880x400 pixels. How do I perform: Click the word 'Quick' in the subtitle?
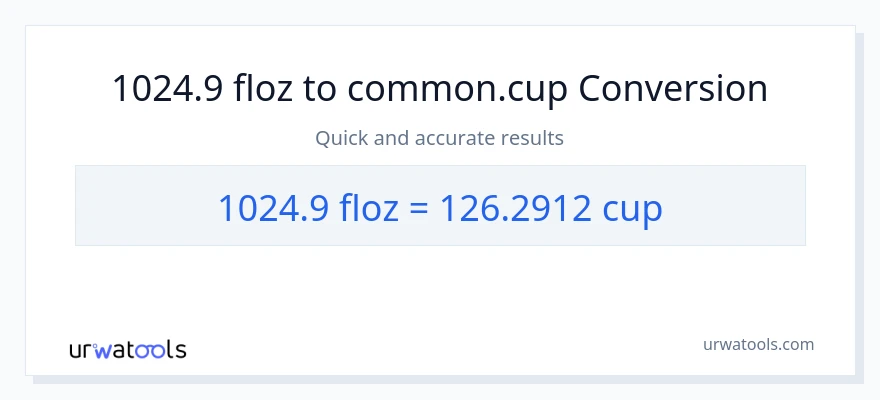point(342,138)
